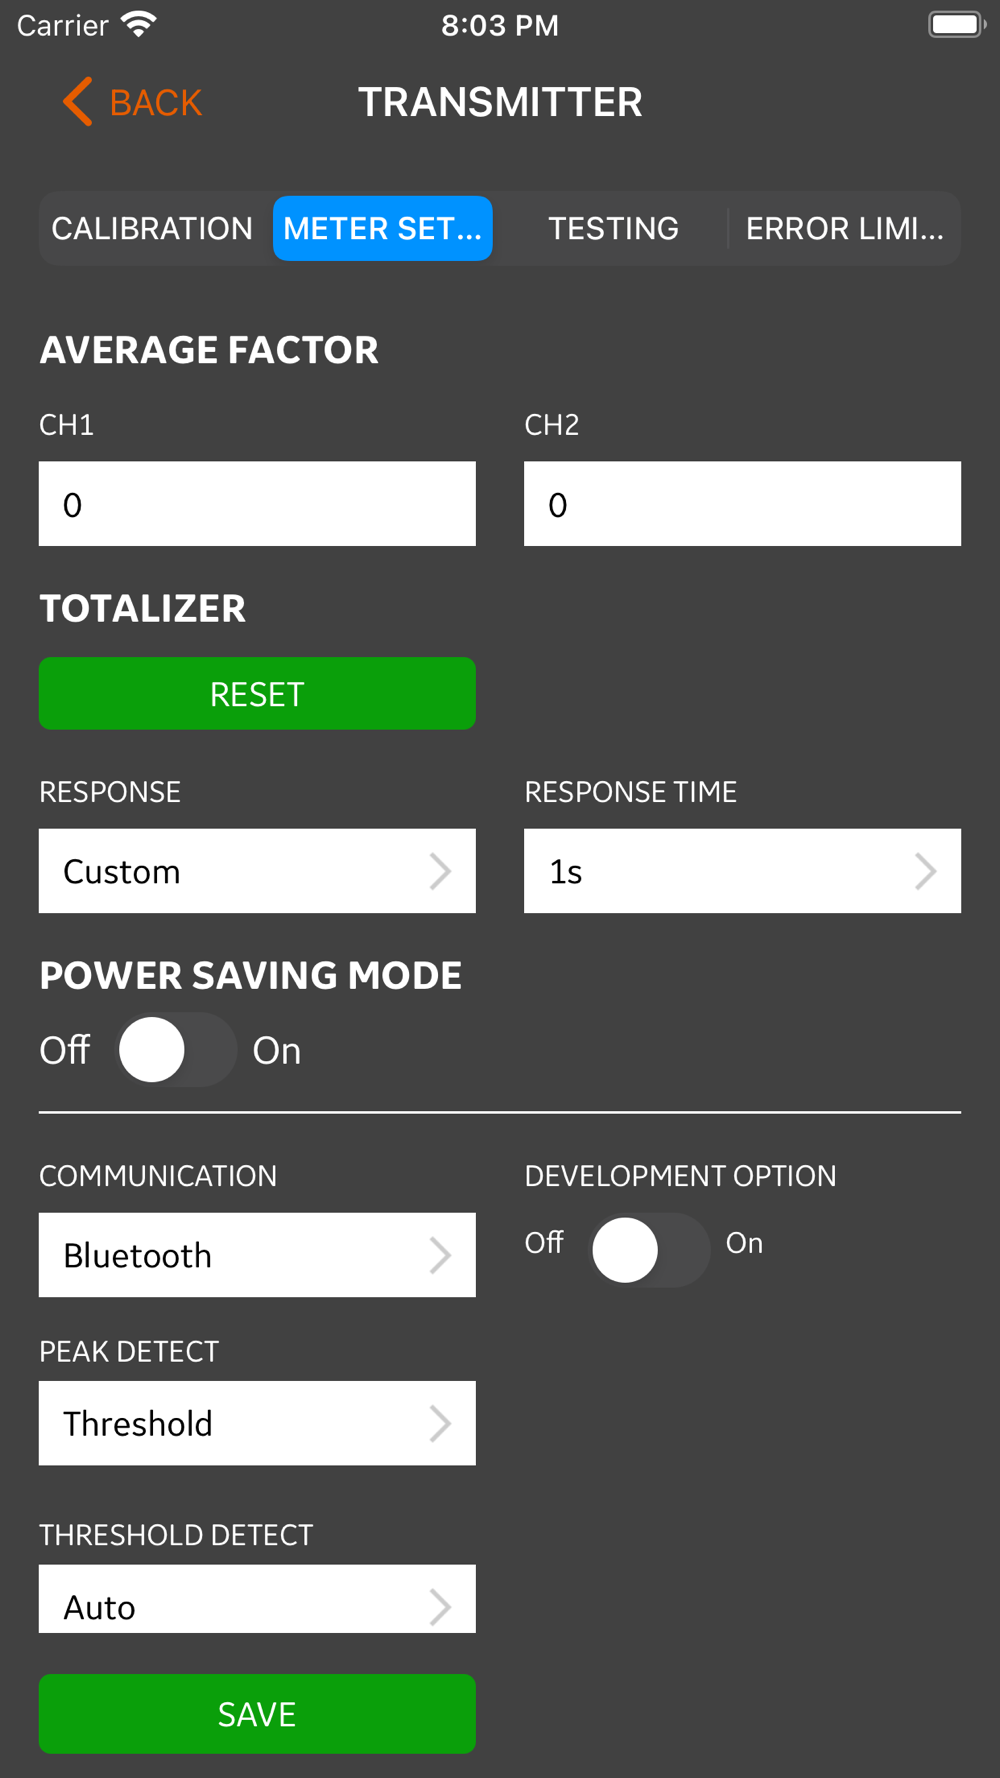Click the chevron in Response Time field

[x=925, y=871]
